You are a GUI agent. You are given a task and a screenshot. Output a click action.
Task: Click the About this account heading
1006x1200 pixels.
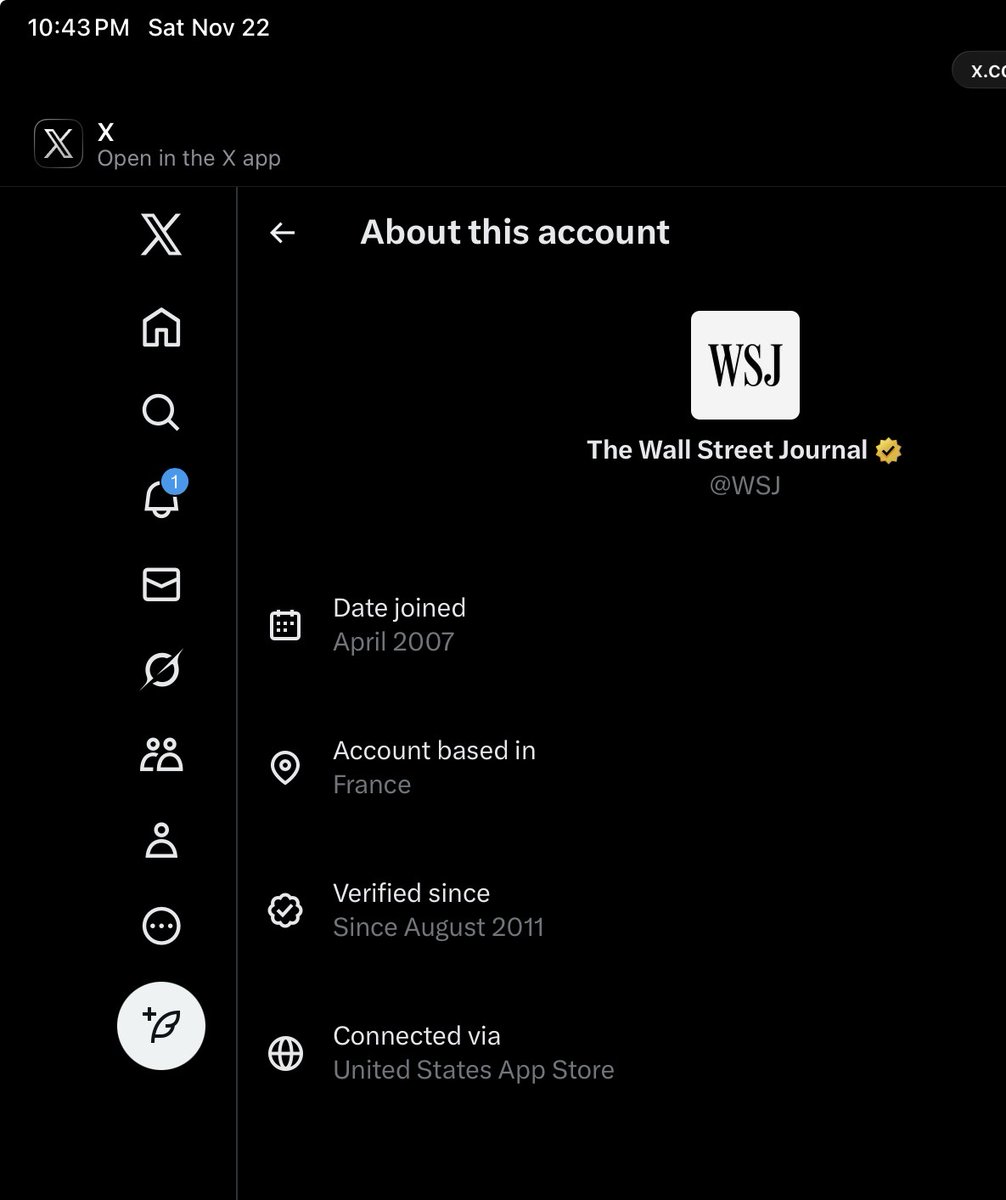(x=515, y=232)
